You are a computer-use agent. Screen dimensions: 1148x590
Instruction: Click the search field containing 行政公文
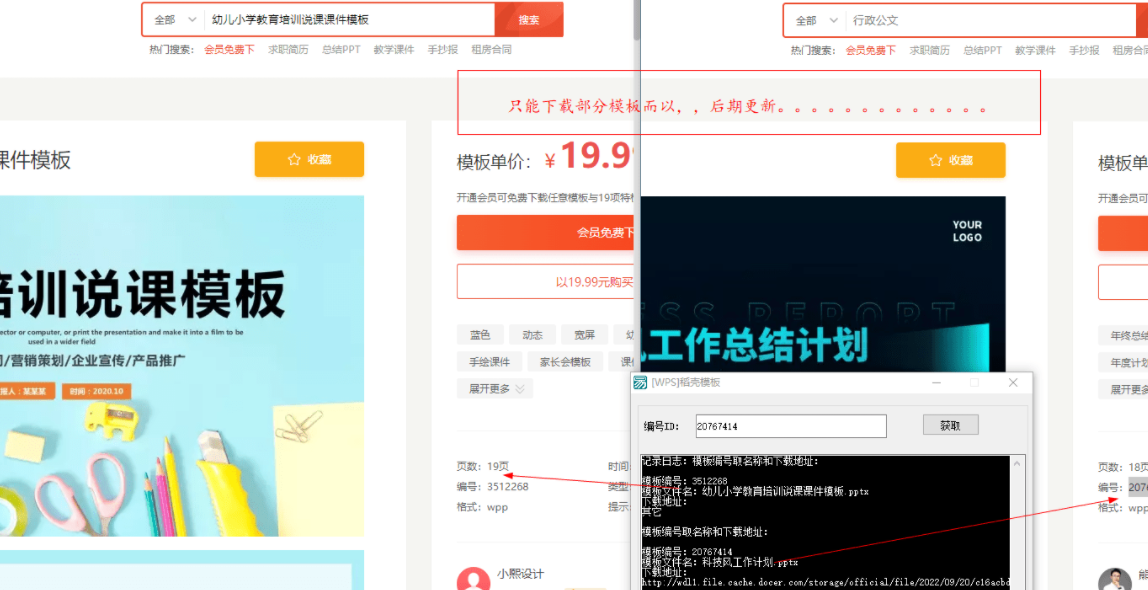pyautogui.click(x=991, y=20)
